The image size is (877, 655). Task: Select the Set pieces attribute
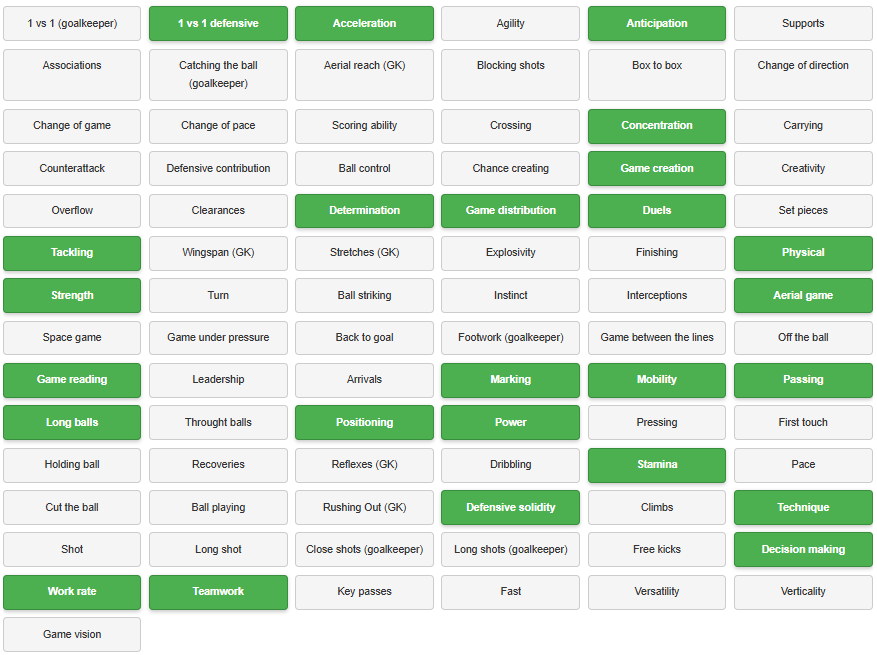[x=803, y=211]
